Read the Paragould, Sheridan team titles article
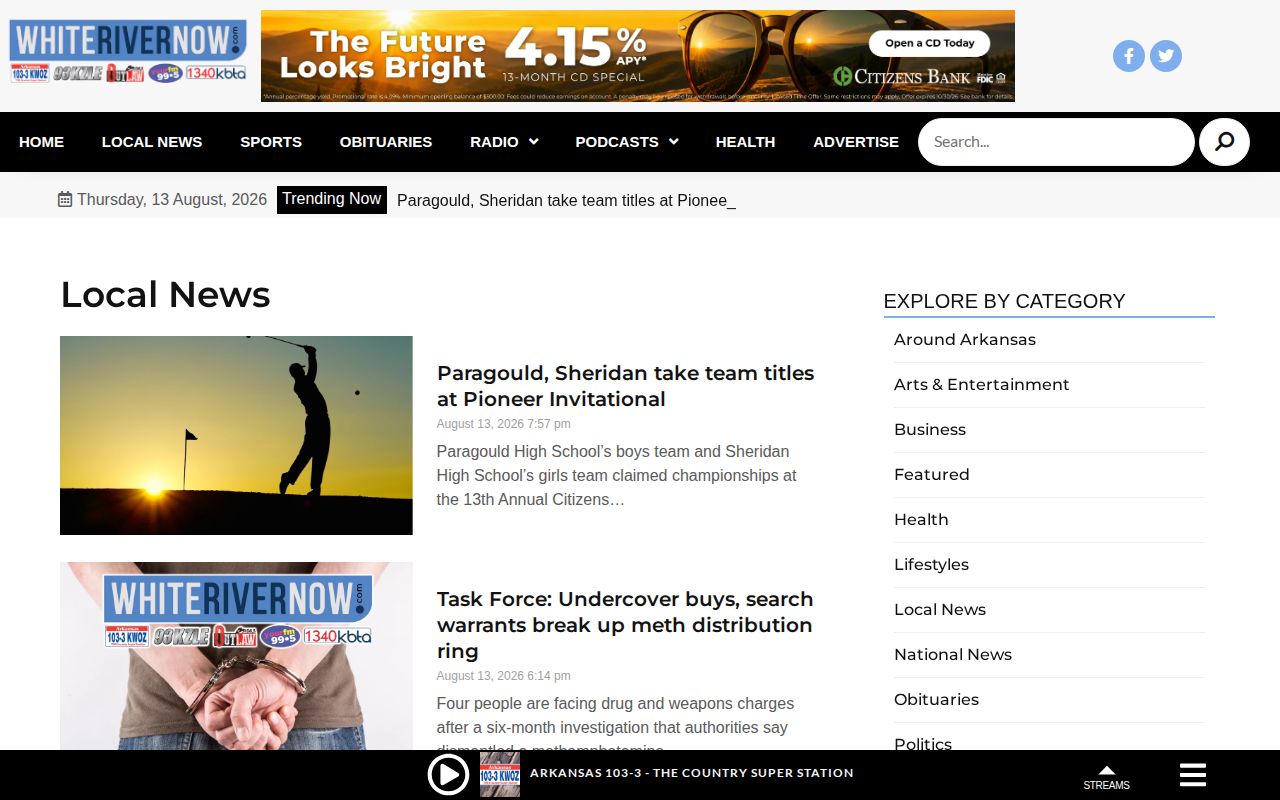Screen dimensions: 1280x800 click(626, 386)
